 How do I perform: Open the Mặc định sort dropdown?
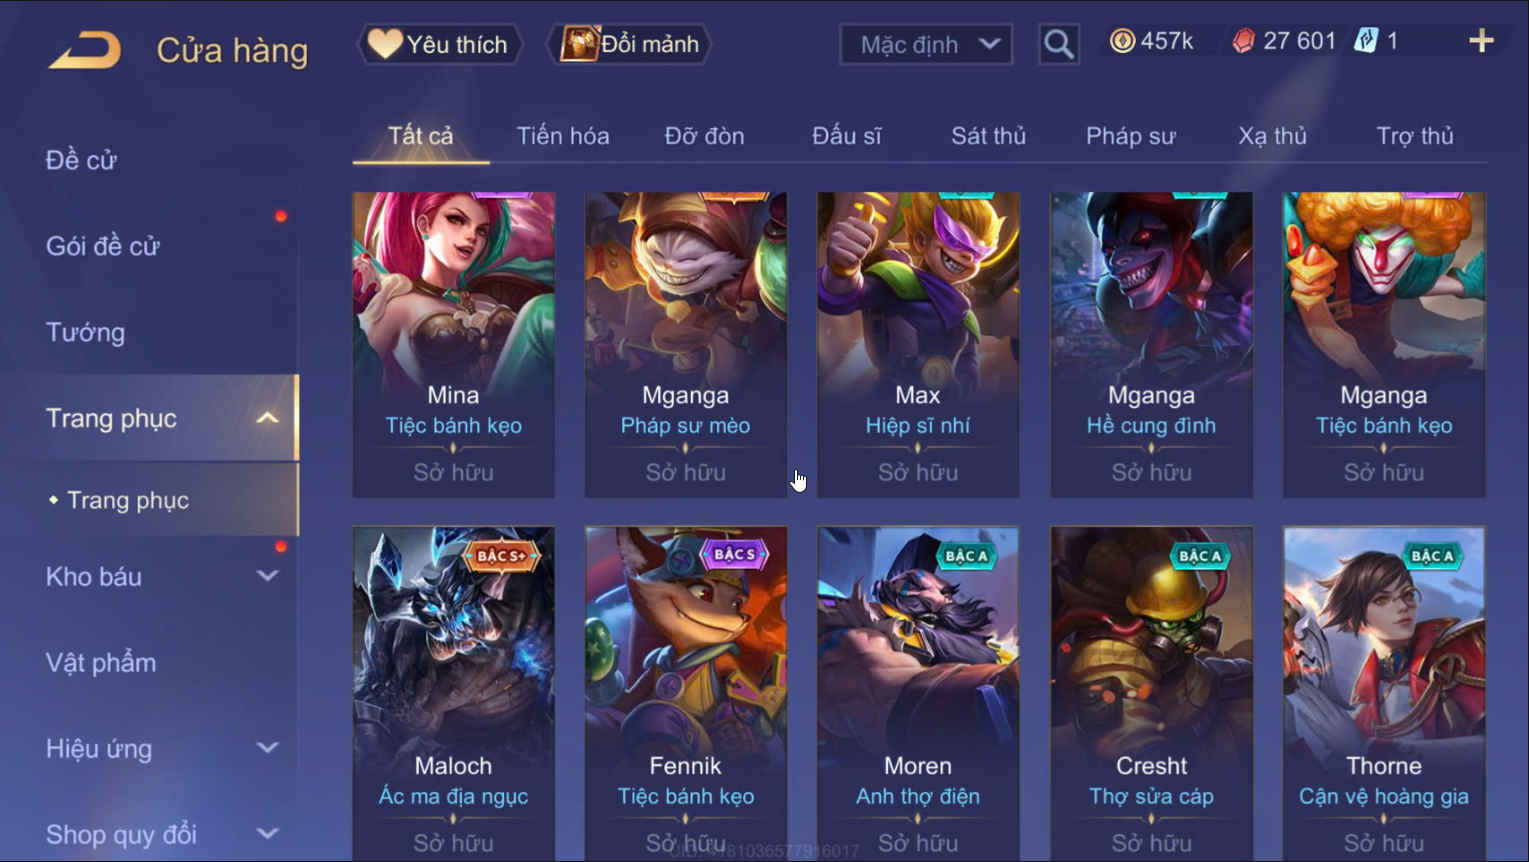click(926, 44)
